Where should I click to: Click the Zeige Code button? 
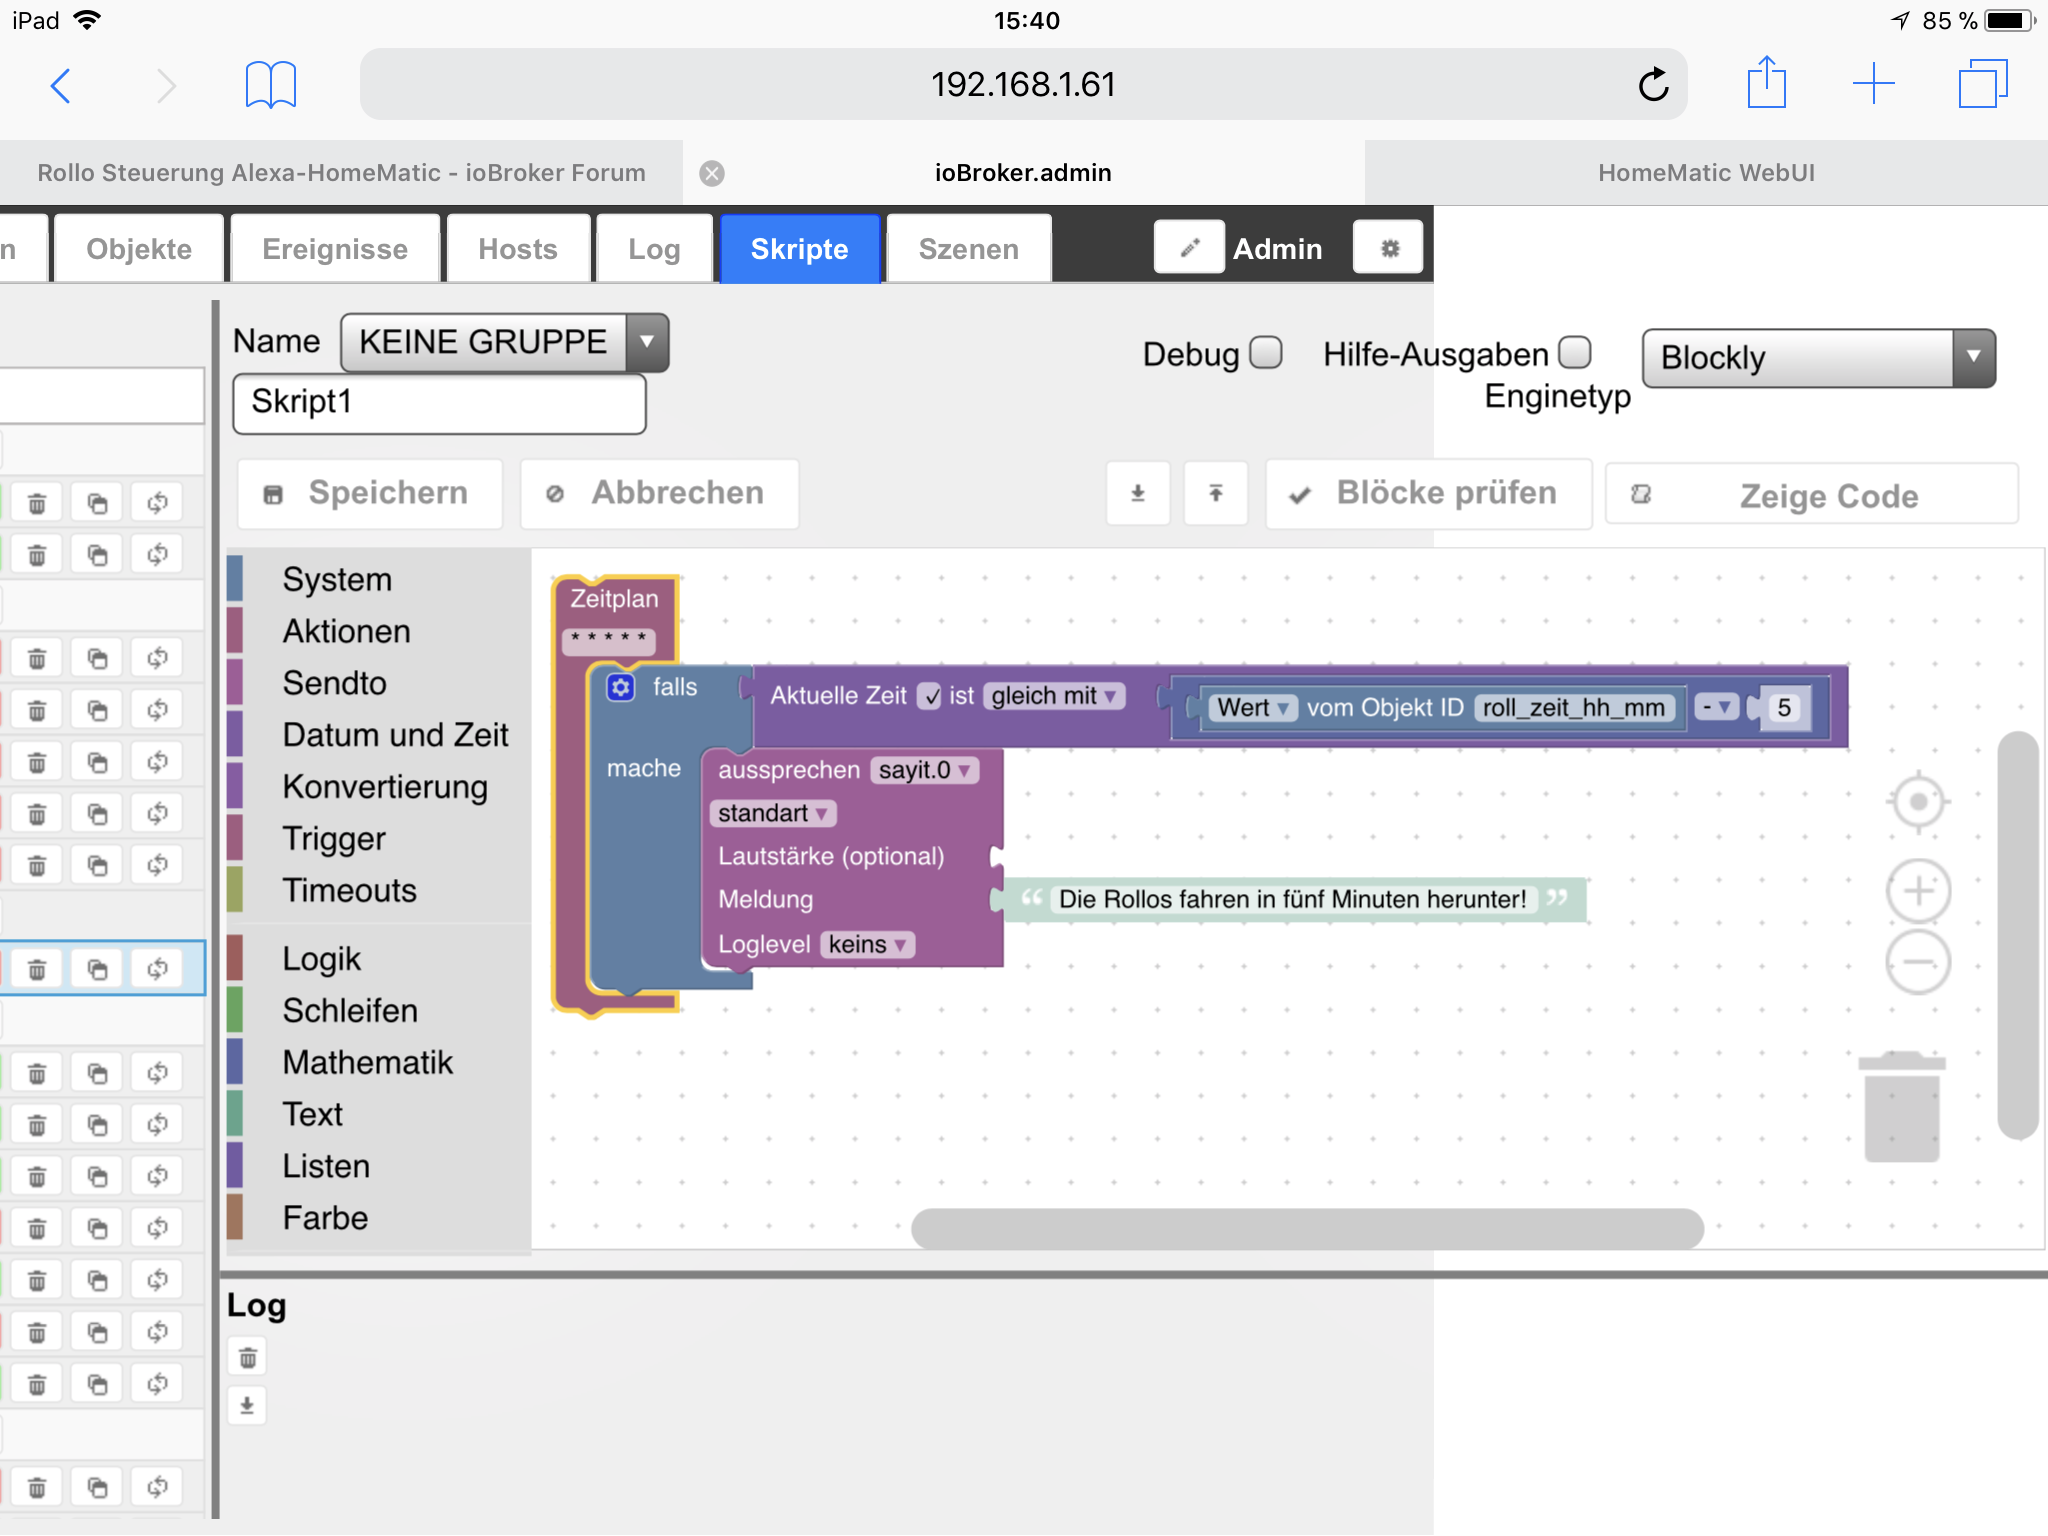tap(1811, 495)
